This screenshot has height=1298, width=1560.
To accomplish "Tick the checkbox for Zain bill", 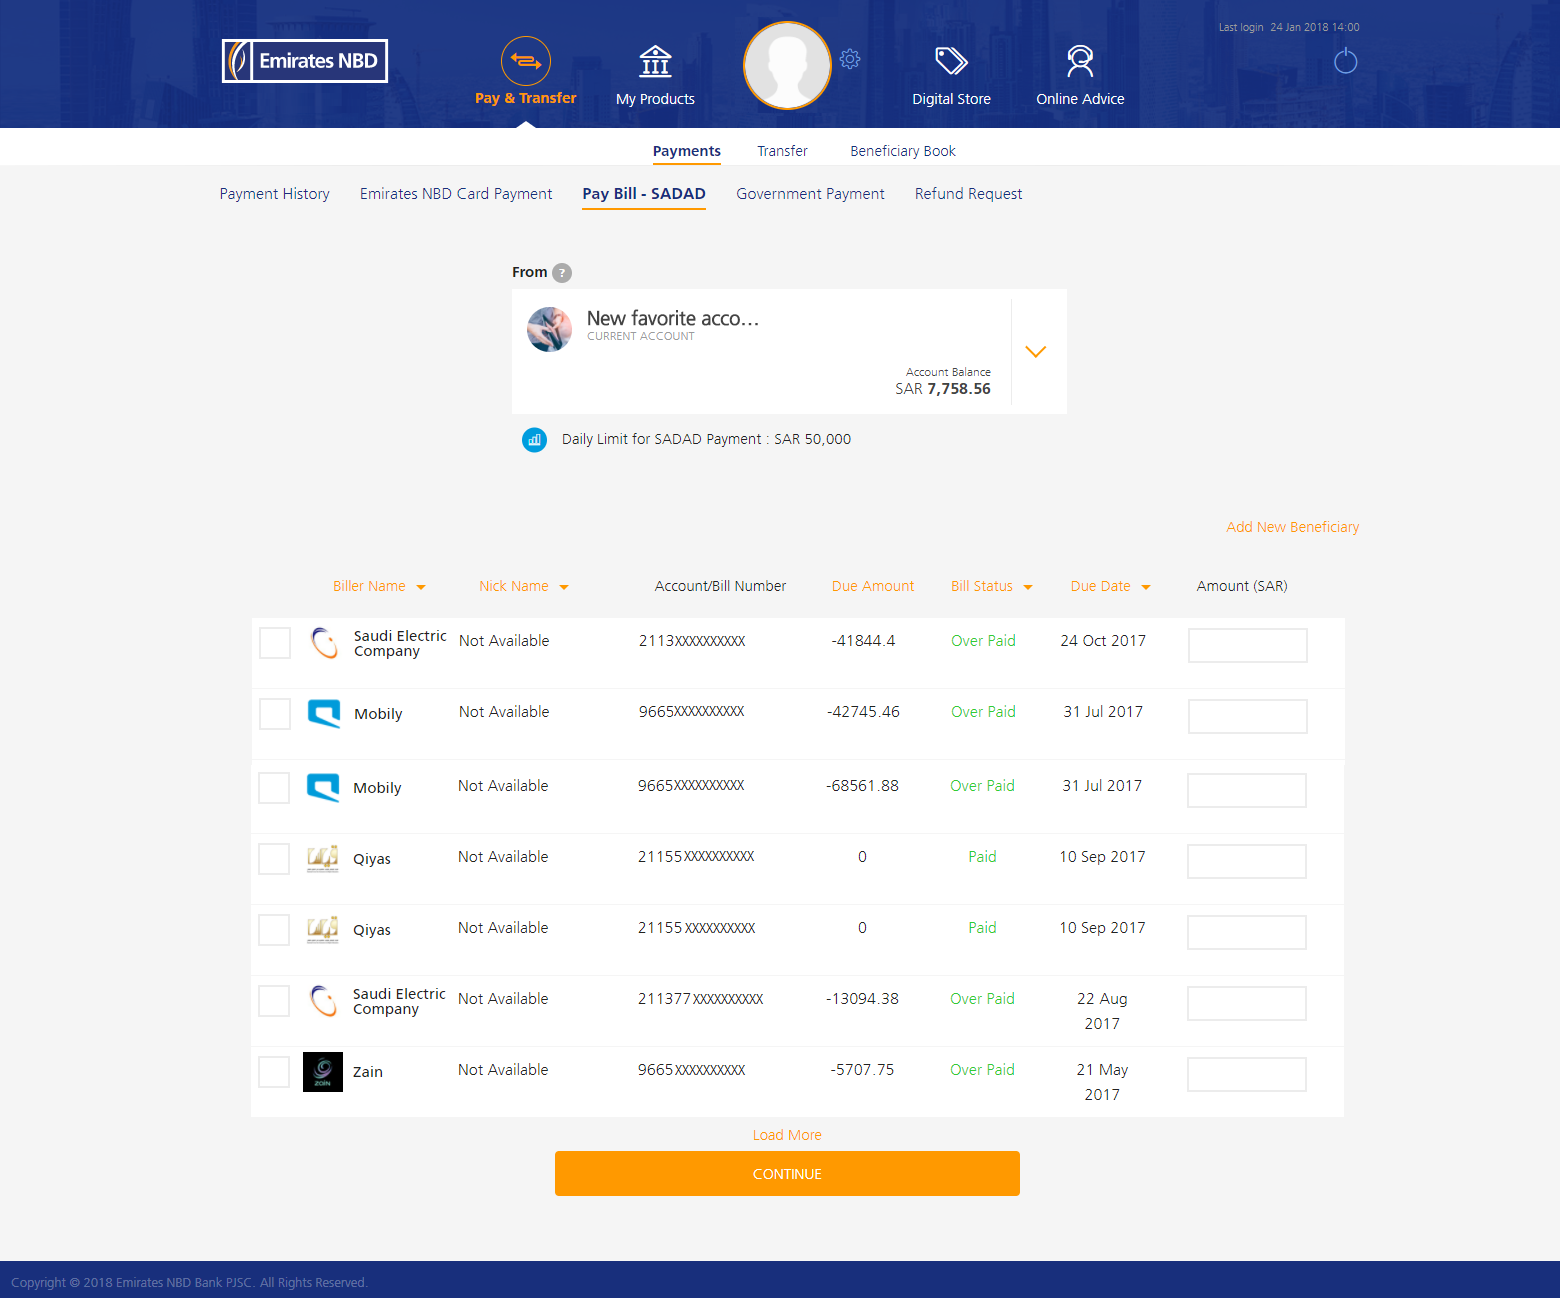I will pyautogui.click(x=274, y=1072).
